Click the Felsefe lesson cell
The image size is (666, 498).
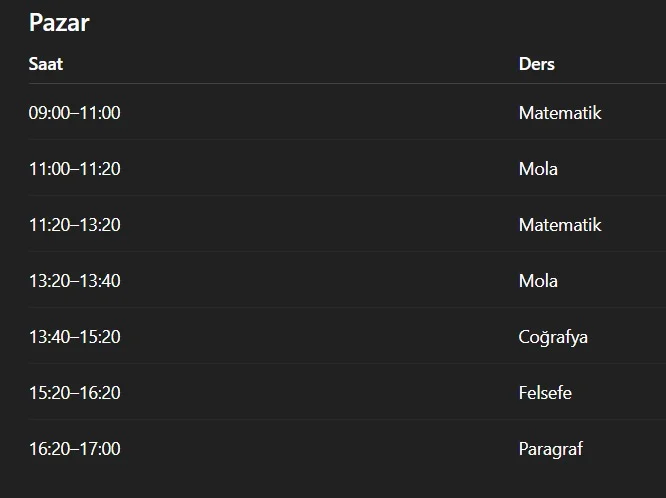(x=545, y=393)
